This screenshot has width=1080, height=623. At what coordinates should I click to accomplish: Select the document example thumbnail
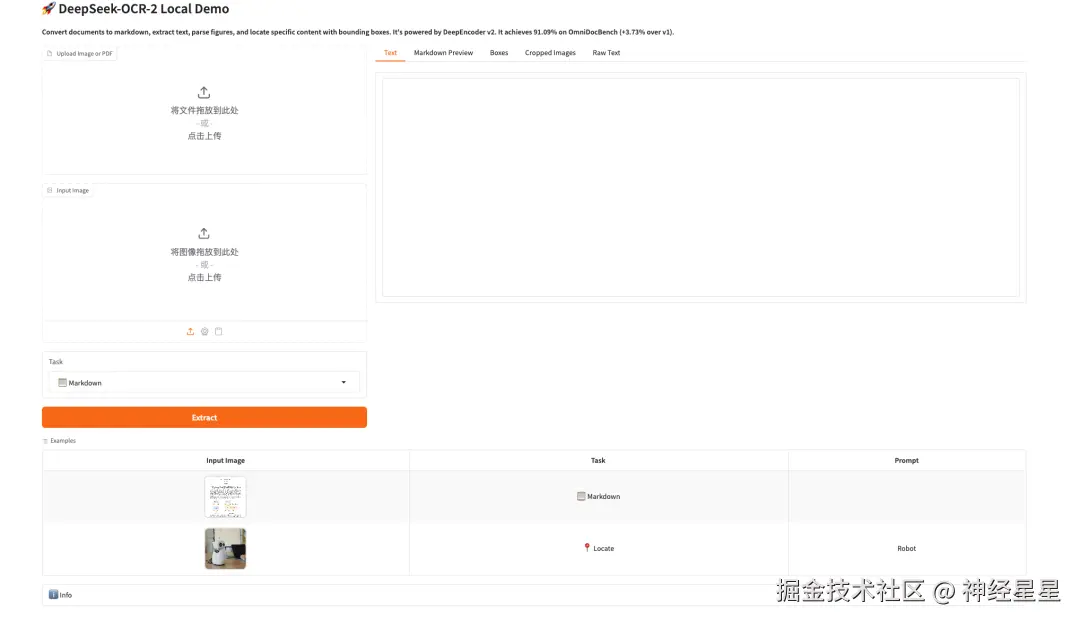(x=225, y=497)
